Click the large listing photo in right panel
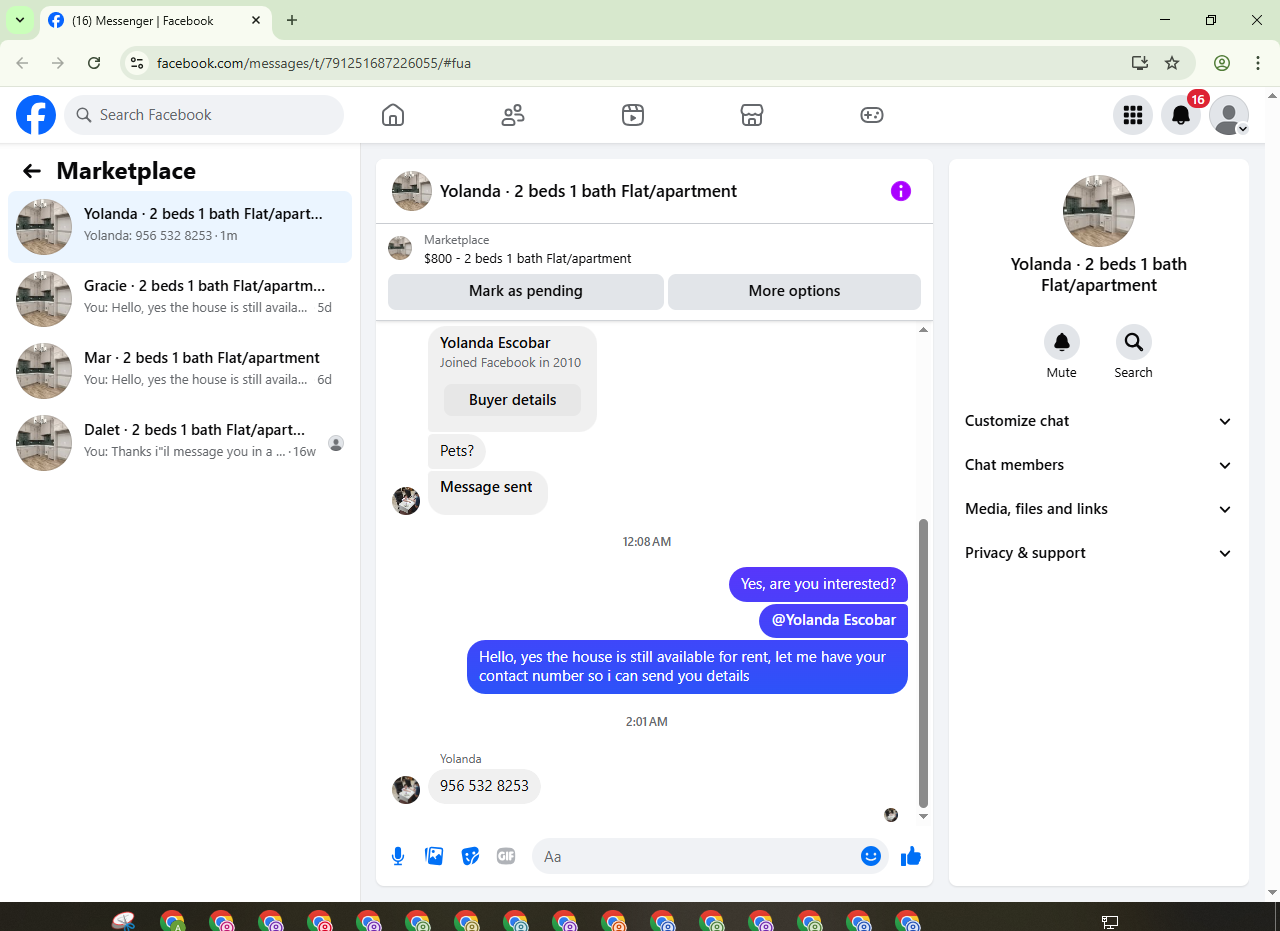 pos(1098,211)
